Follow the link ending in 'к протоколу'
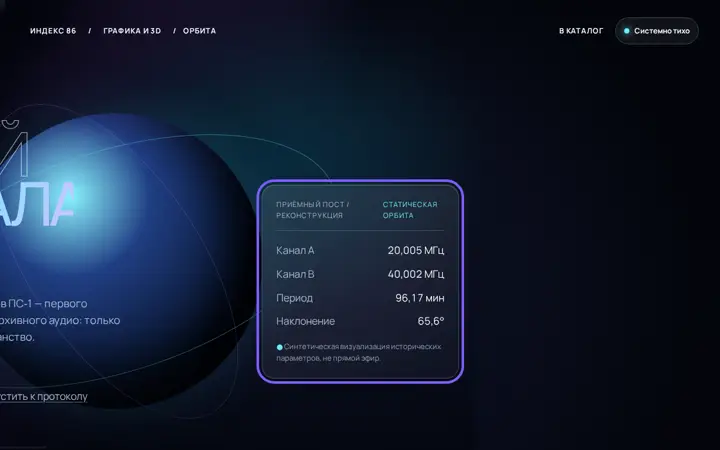Viewport: 720px width, 450px height. click(43, 396)
